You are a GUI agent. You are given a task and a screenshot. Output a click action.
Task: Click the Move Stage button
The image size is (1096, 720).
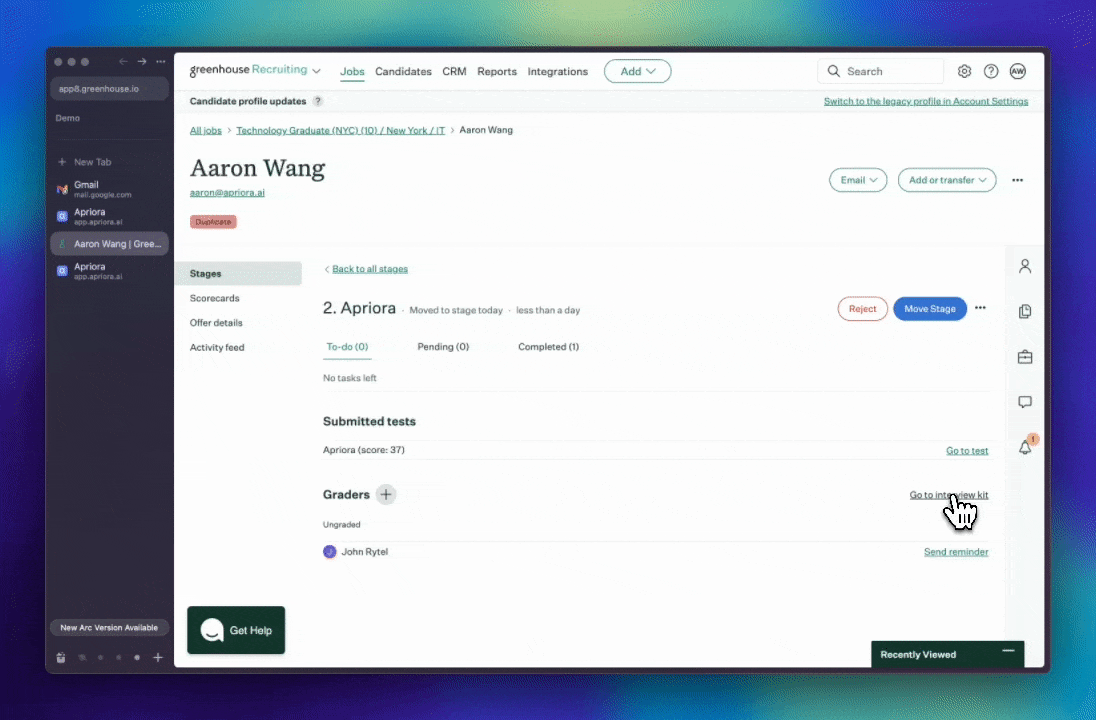[x=930, y=308]
